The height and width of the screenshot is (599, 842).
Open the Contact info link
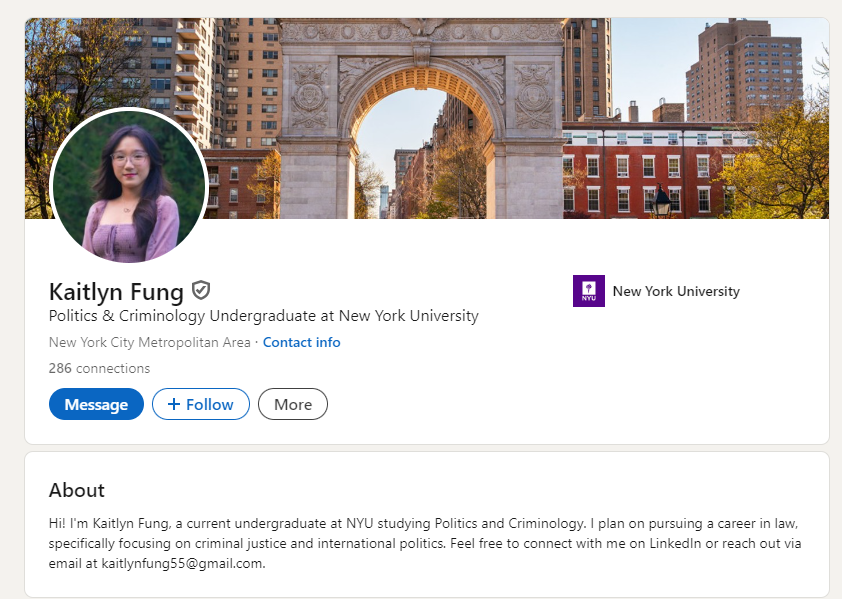point(301,342)
